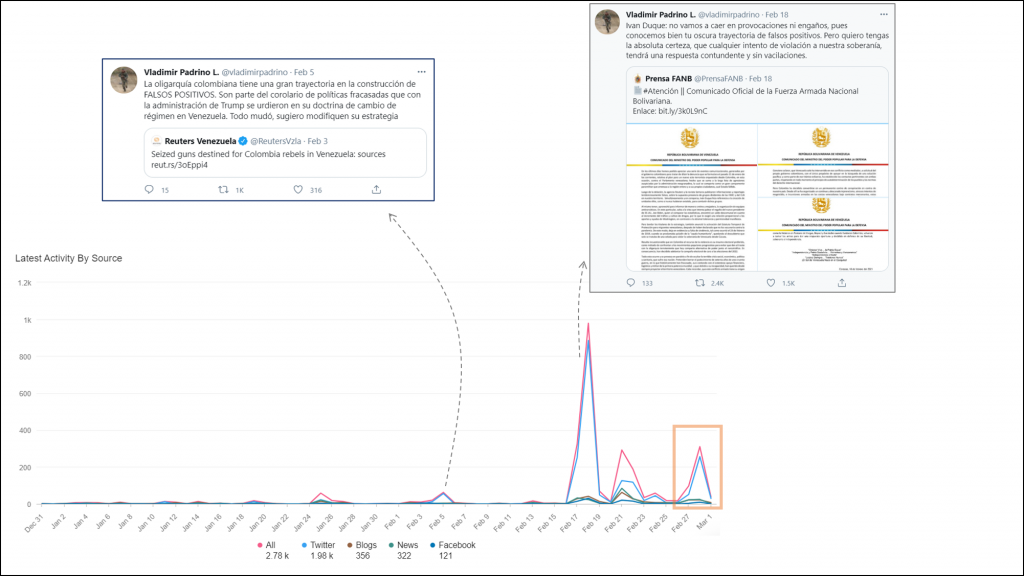Click reply icon on Feb 18 tweet

pos(630,283)
